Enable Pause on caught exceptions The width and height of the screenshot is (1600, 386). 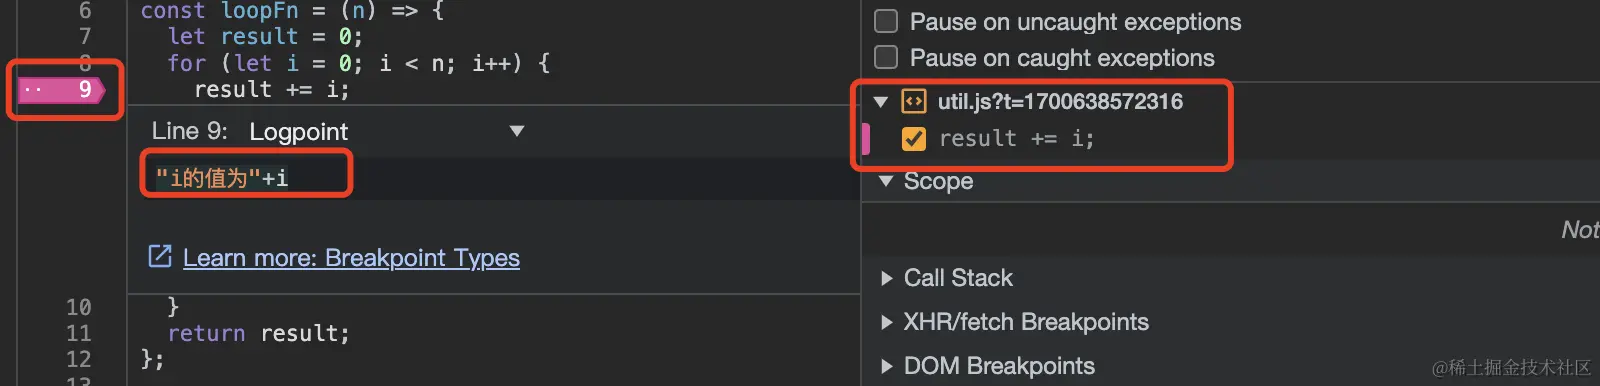[x=886, y=58]
